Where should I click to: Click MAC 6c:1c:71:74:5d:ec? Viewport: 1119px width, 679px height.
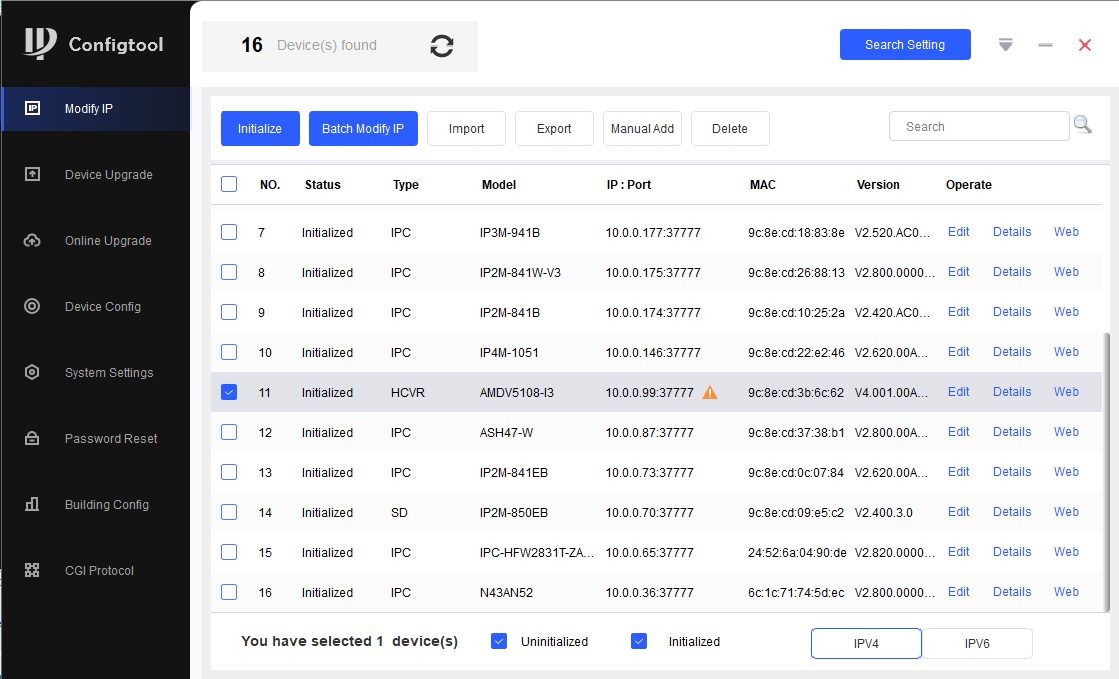[x=796, y=593]
